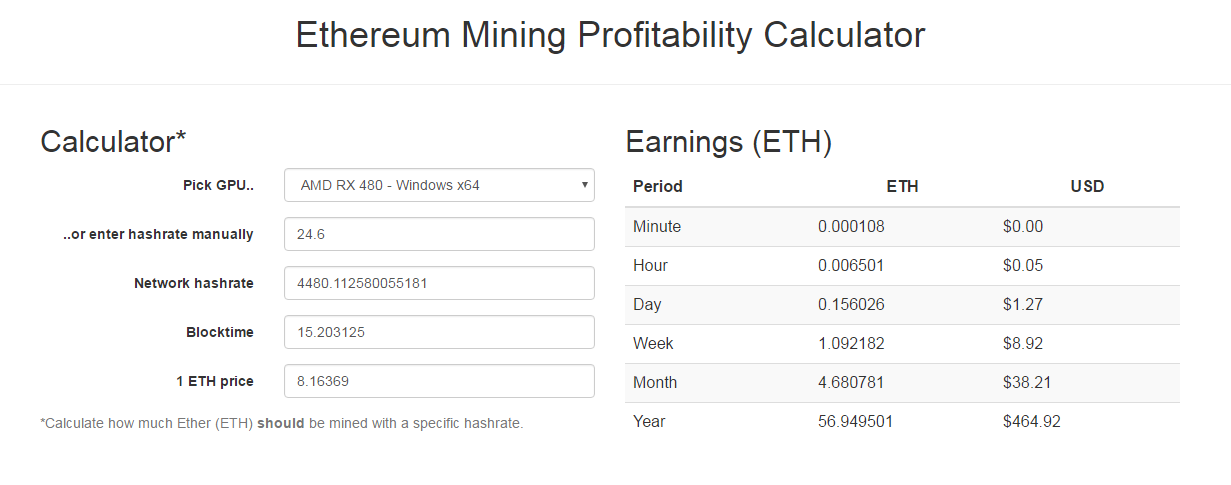Image resolution: width=1231 pixels, height=485 pixels.
Task: Click the Month ETH value 4.680781
Action: coord(851,383)
